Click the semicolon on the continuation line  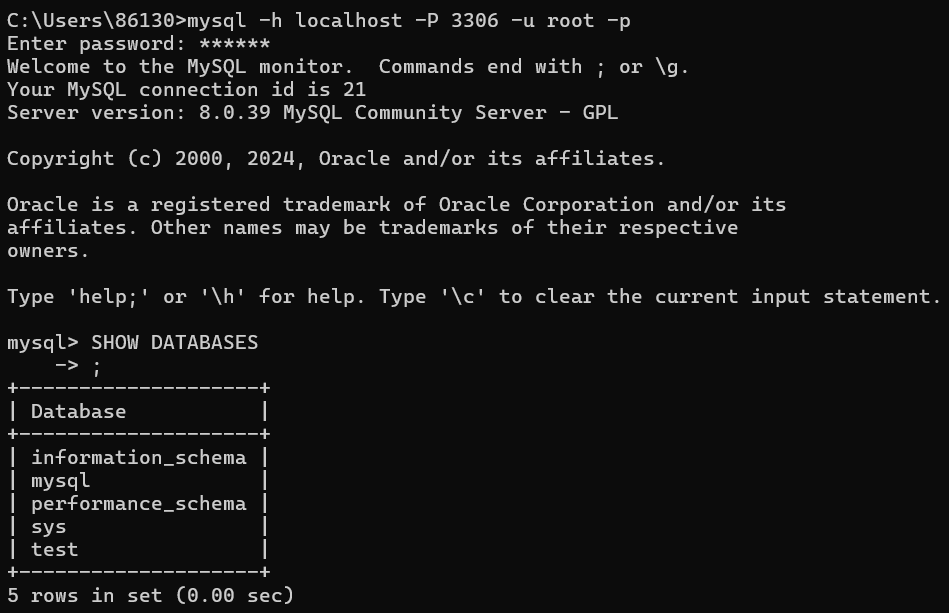coord(96,367)
